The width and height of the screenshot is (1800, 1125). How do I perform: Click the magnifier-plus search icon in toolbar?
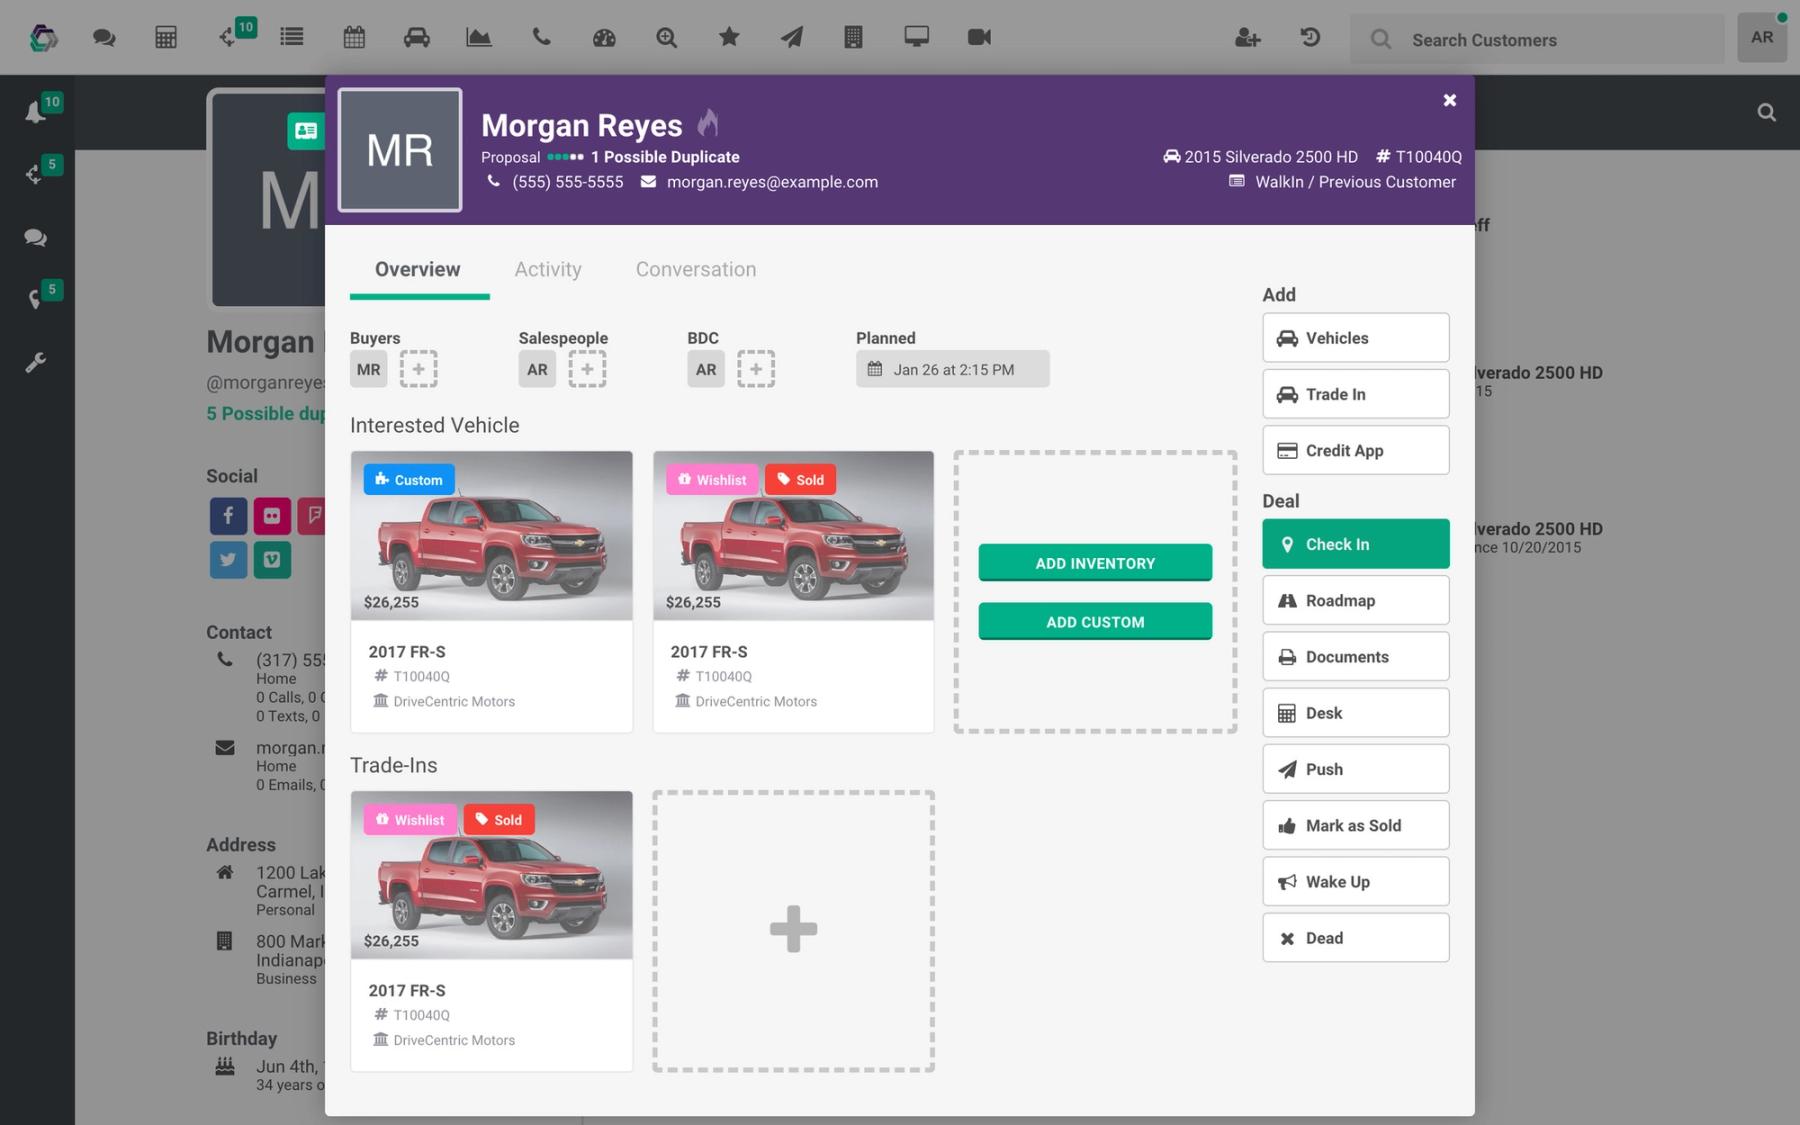[666, 38]
